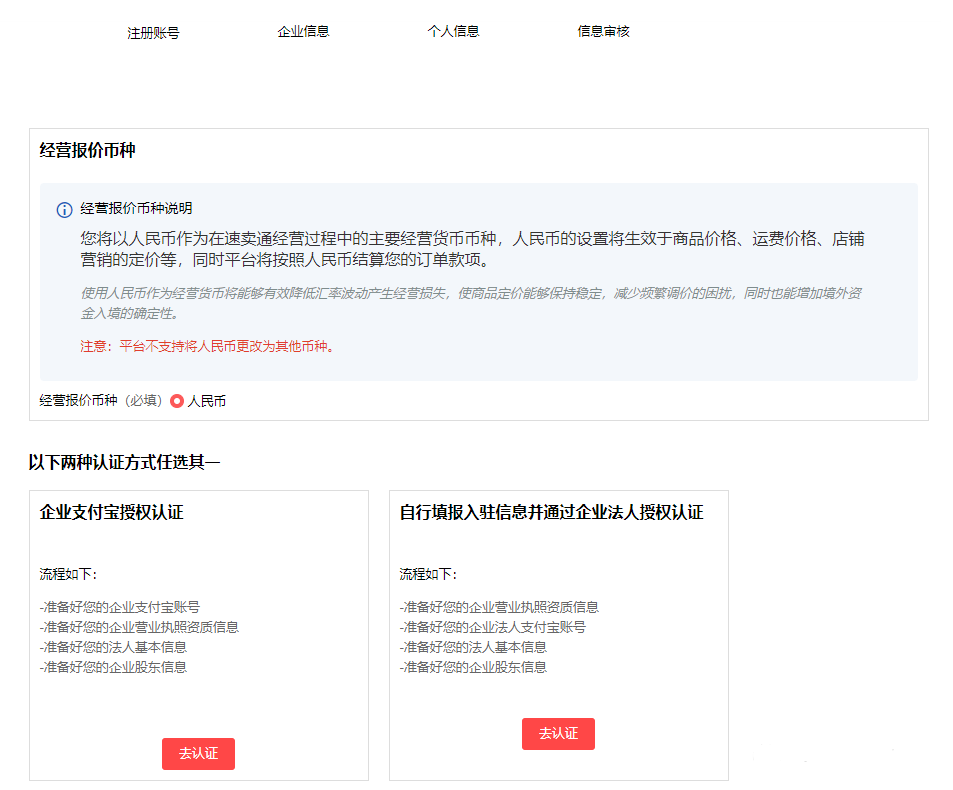Click 准备好您的企业营业执照资质信息 in right card
This screenshot has height=790, width=953.
pos(501,606)
